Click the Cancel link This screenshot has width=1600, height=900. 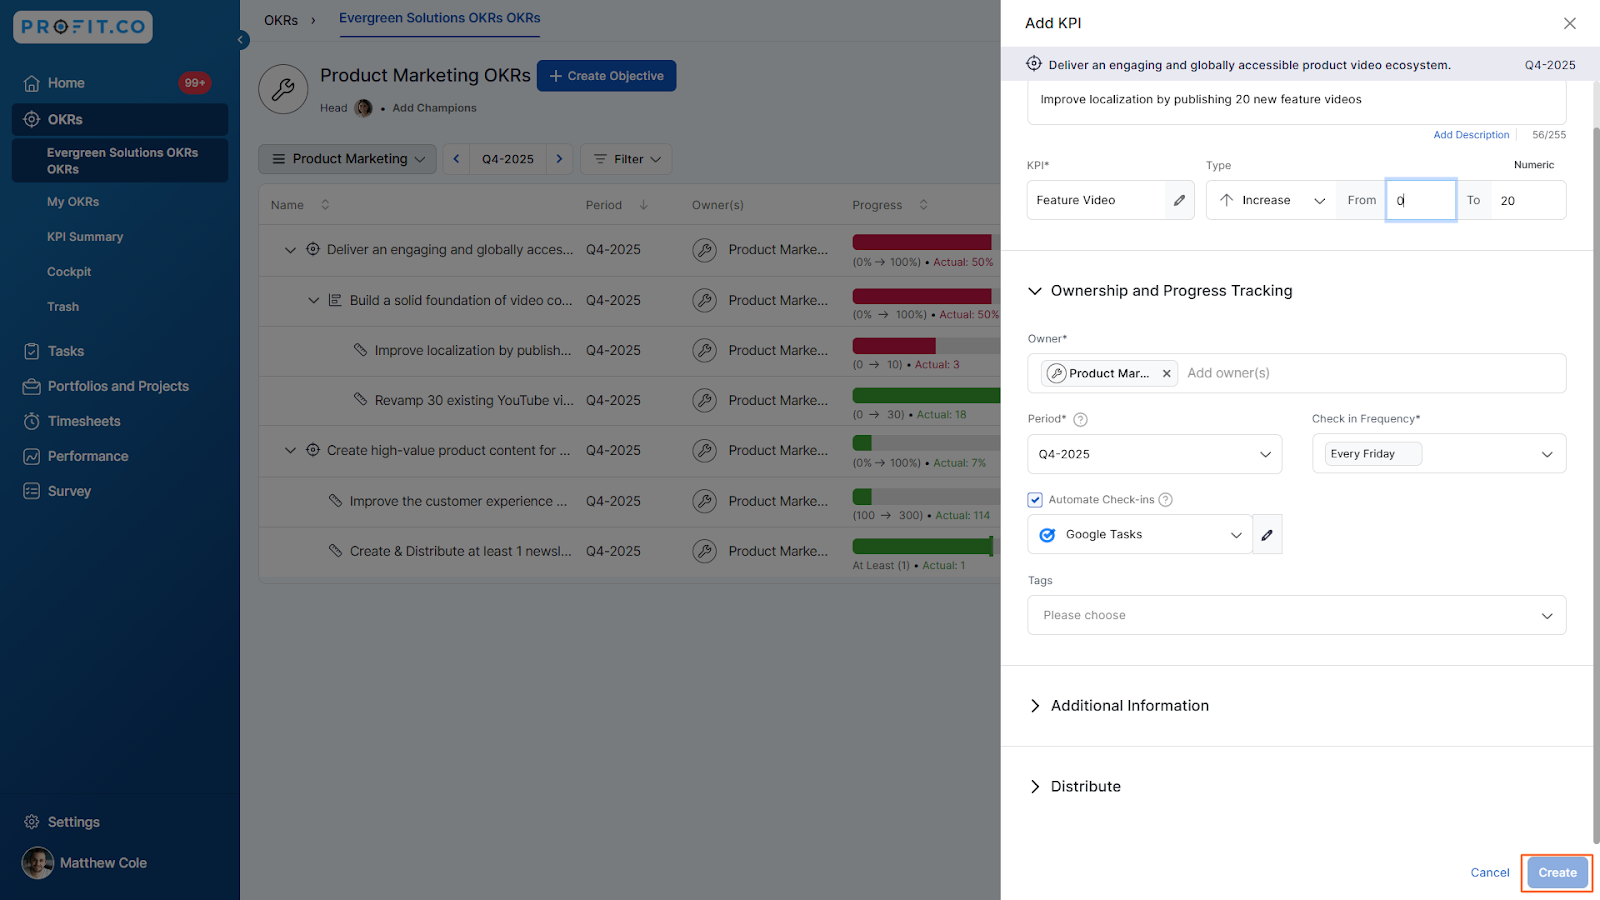click(1490, 873)
